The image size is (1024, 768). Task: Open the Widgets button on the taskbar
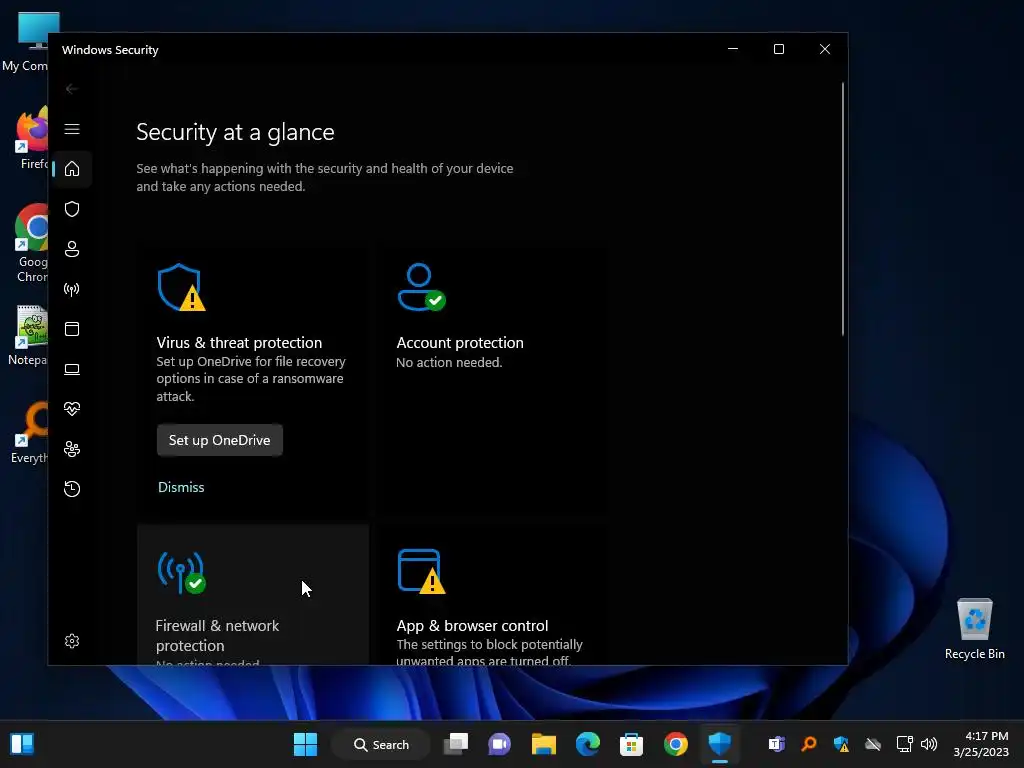click(x=22, y=744)
